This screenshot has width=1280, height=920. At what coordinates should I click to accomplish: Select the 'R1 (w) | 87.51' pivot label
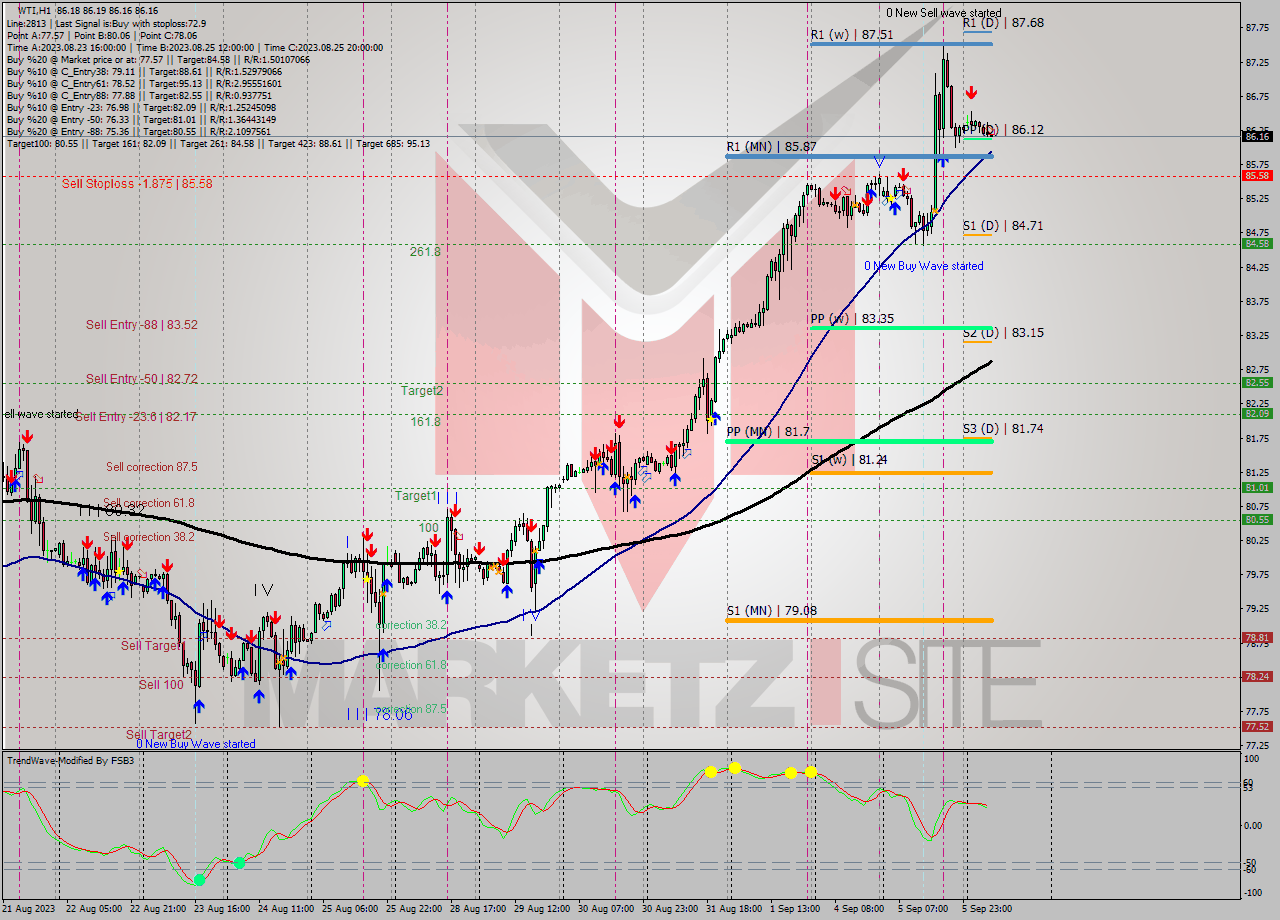pyautogui.click(x=852, y=35)
